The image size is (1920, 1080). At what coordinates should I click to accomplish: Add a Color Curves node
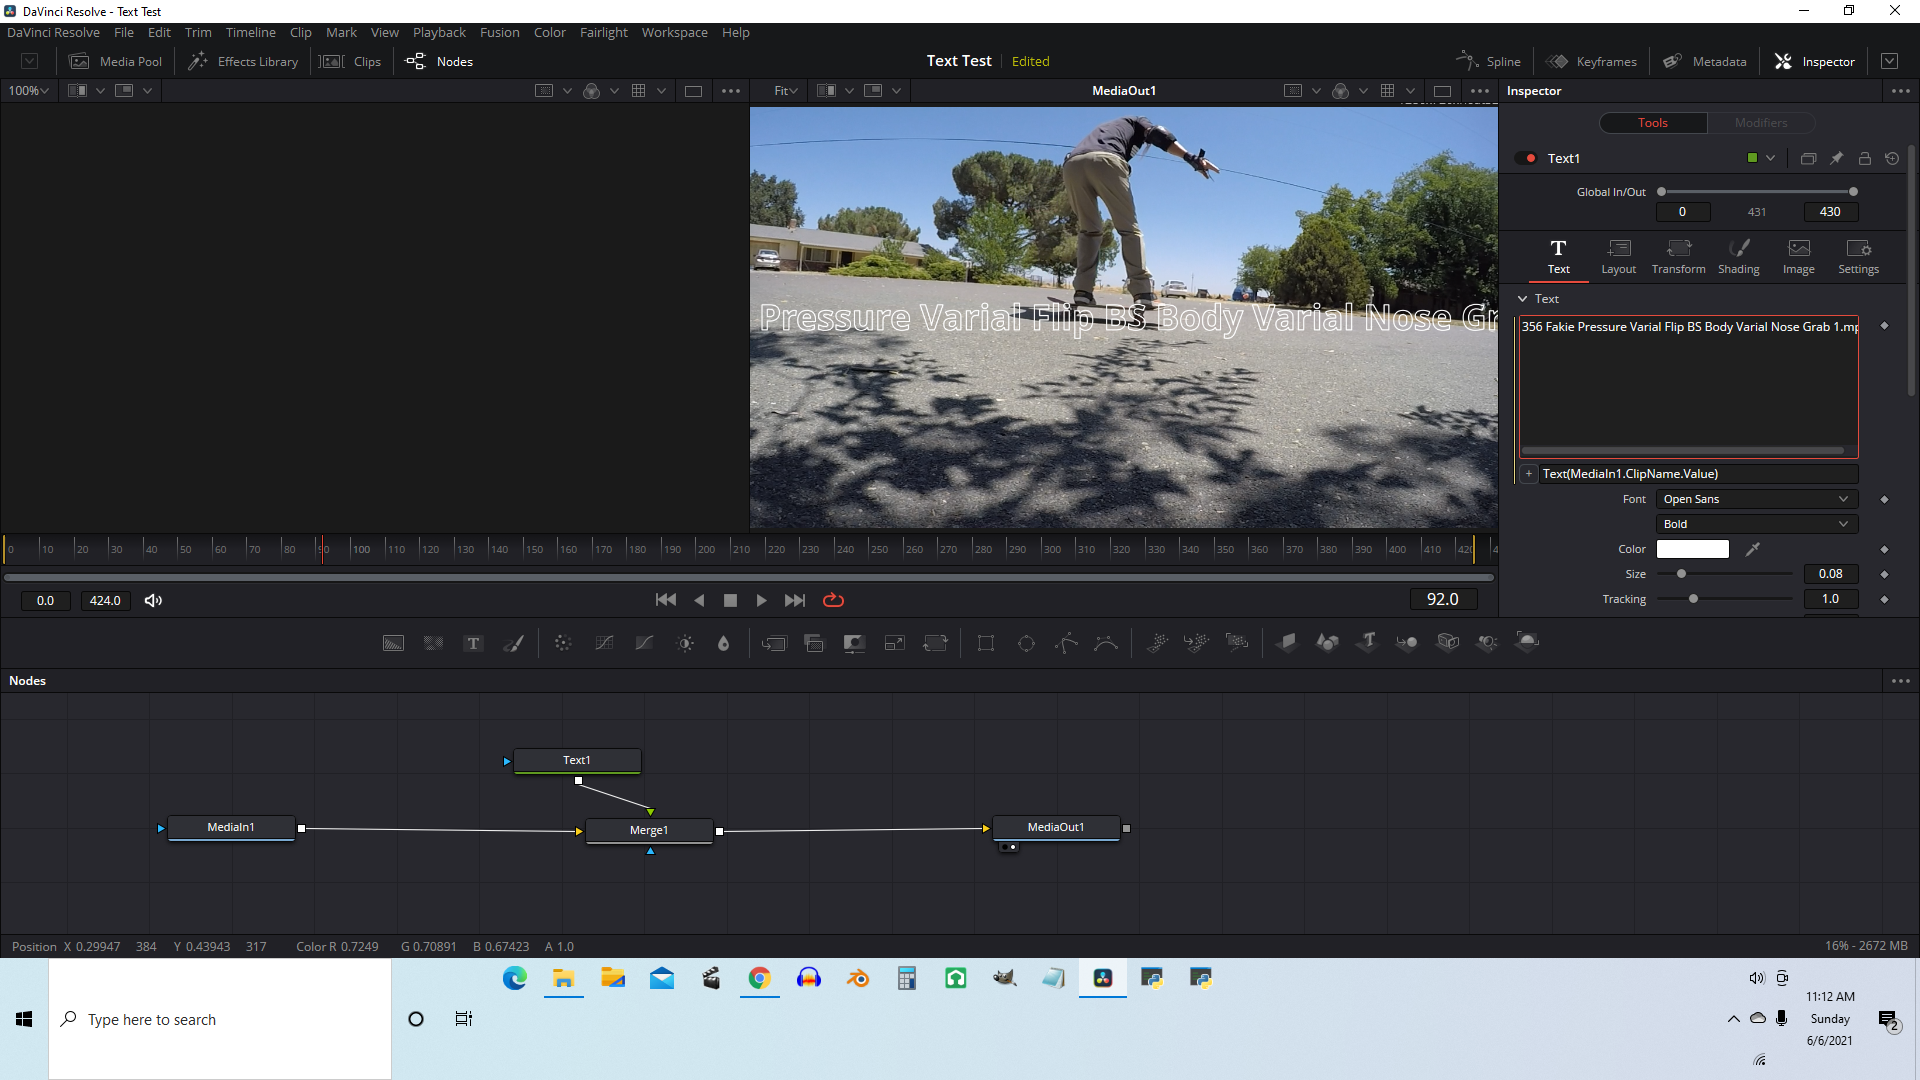tap(604, 643)
